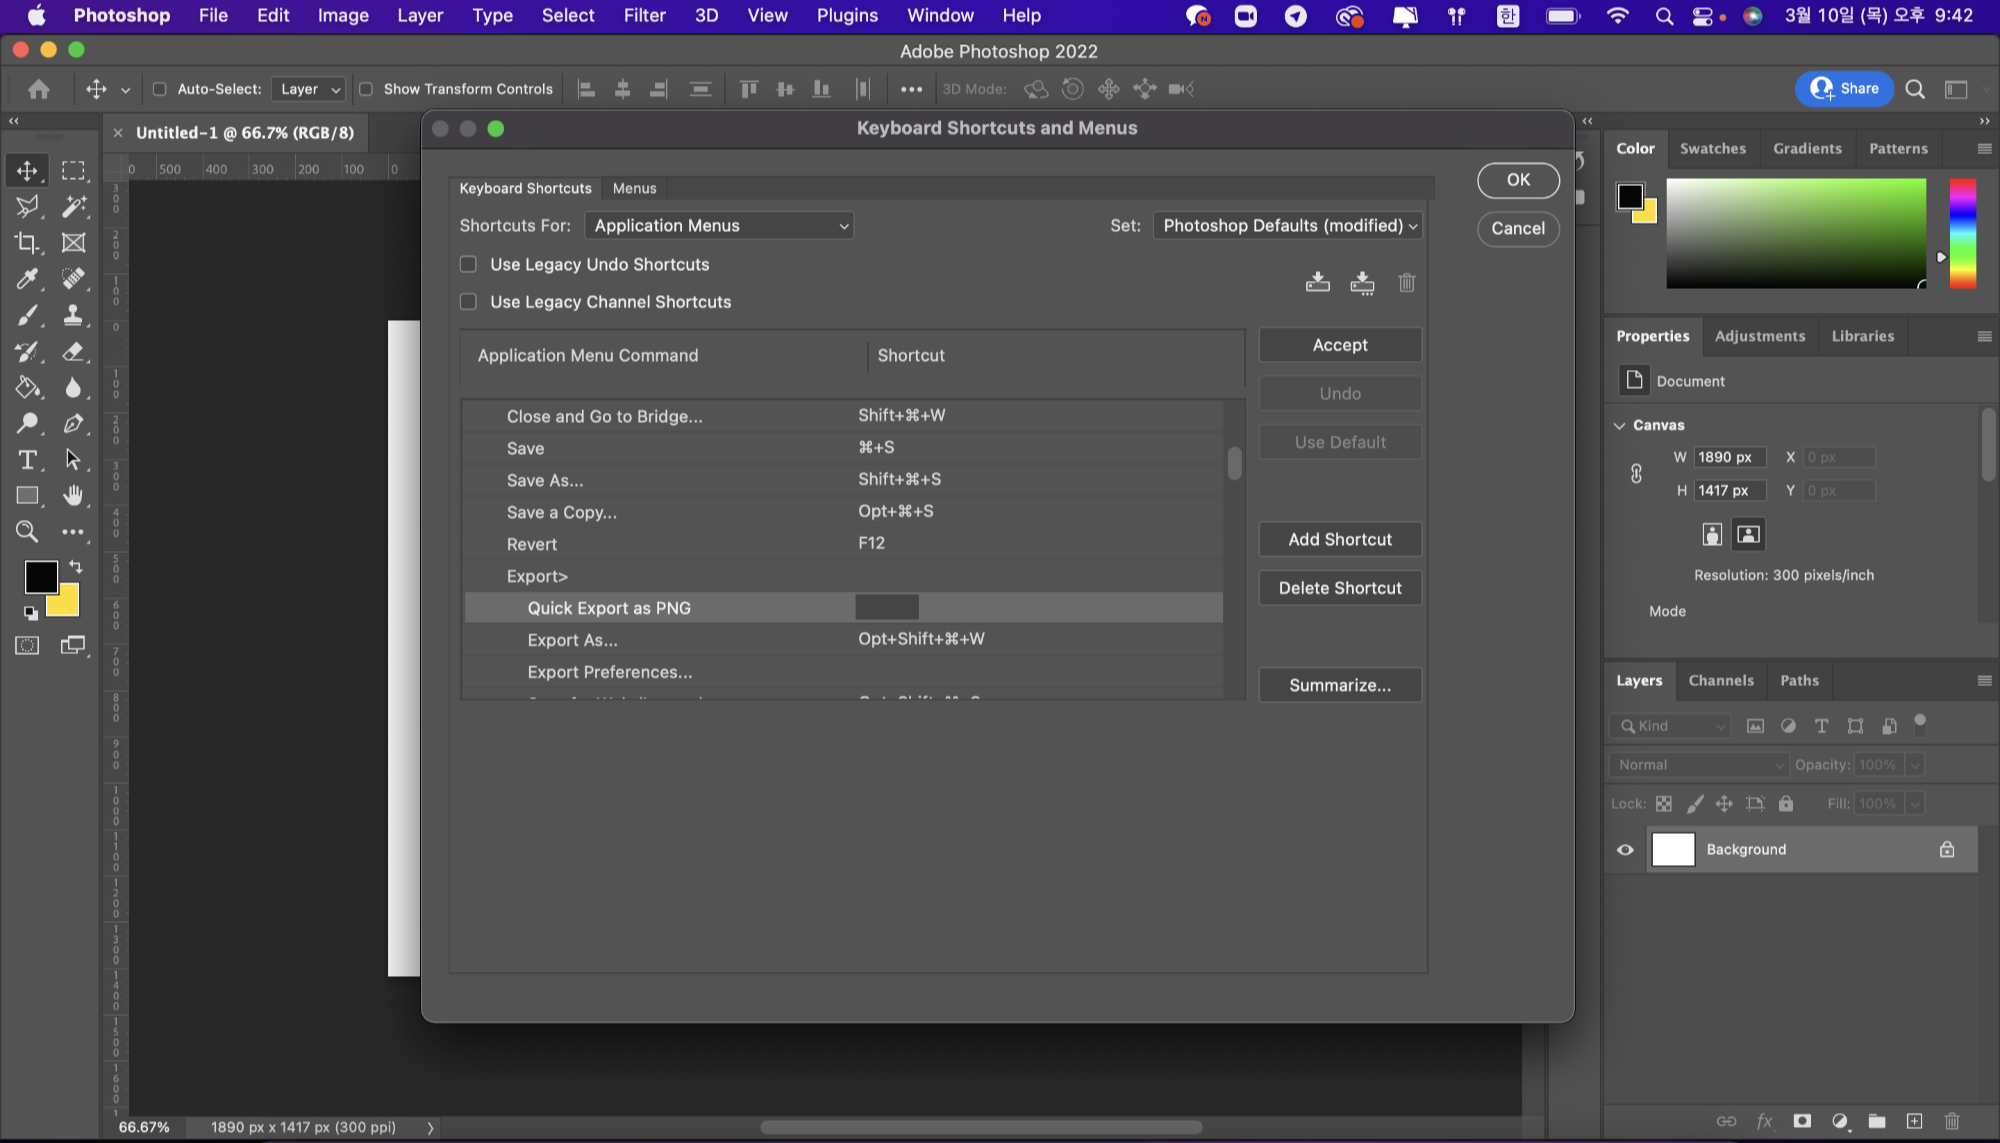Select the Paint Bucket tool
Viewport: 2000px width, 1143px height.
click(x=27, y=387)
